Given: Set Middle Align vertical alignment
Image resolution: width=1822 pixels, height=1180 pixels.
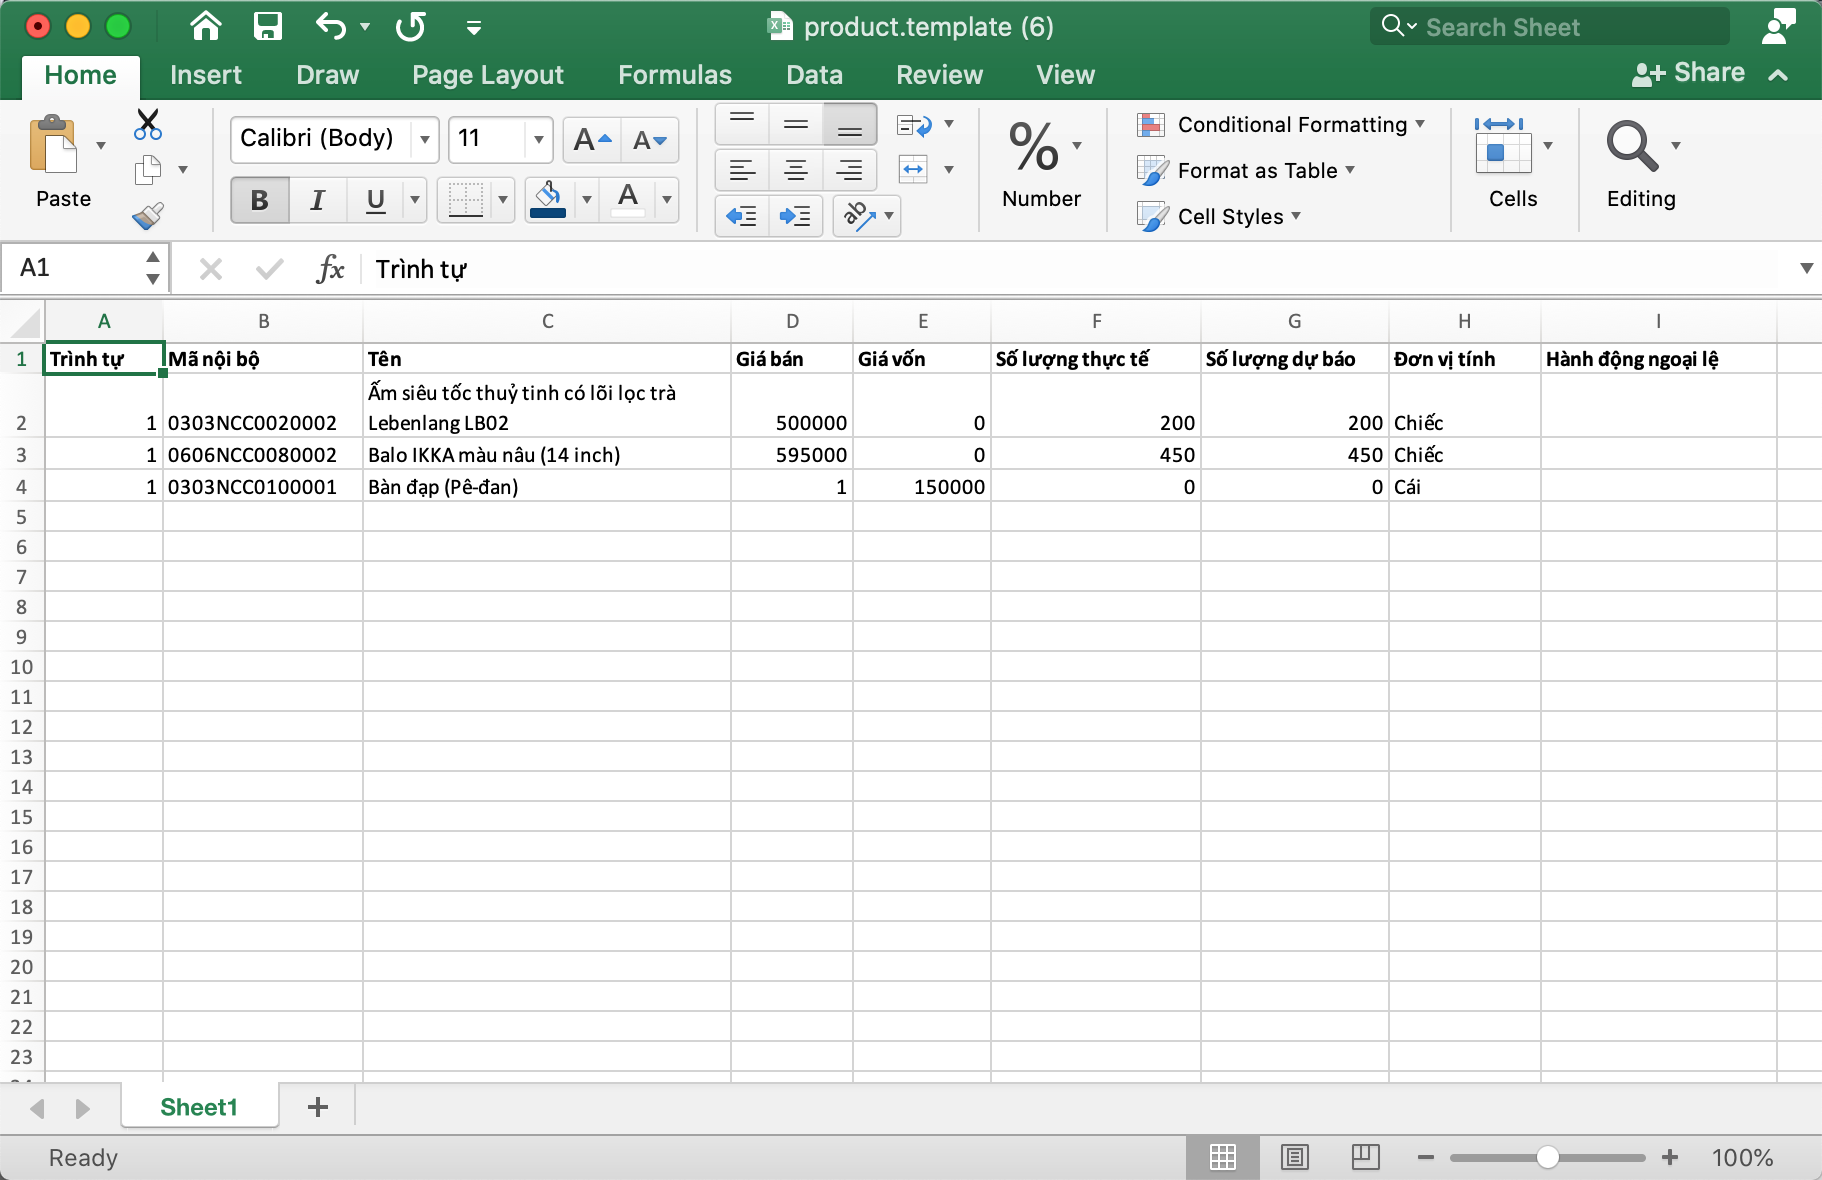Looking at the screenshot, I should [x=796, y=124].
